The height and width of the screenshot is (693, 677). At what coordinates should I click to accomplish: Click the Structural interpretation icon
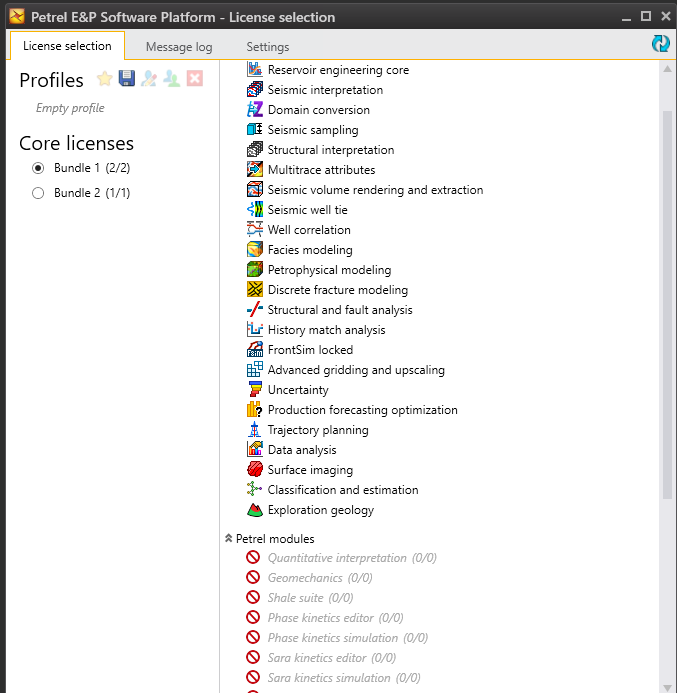click(x=255, y=149)
